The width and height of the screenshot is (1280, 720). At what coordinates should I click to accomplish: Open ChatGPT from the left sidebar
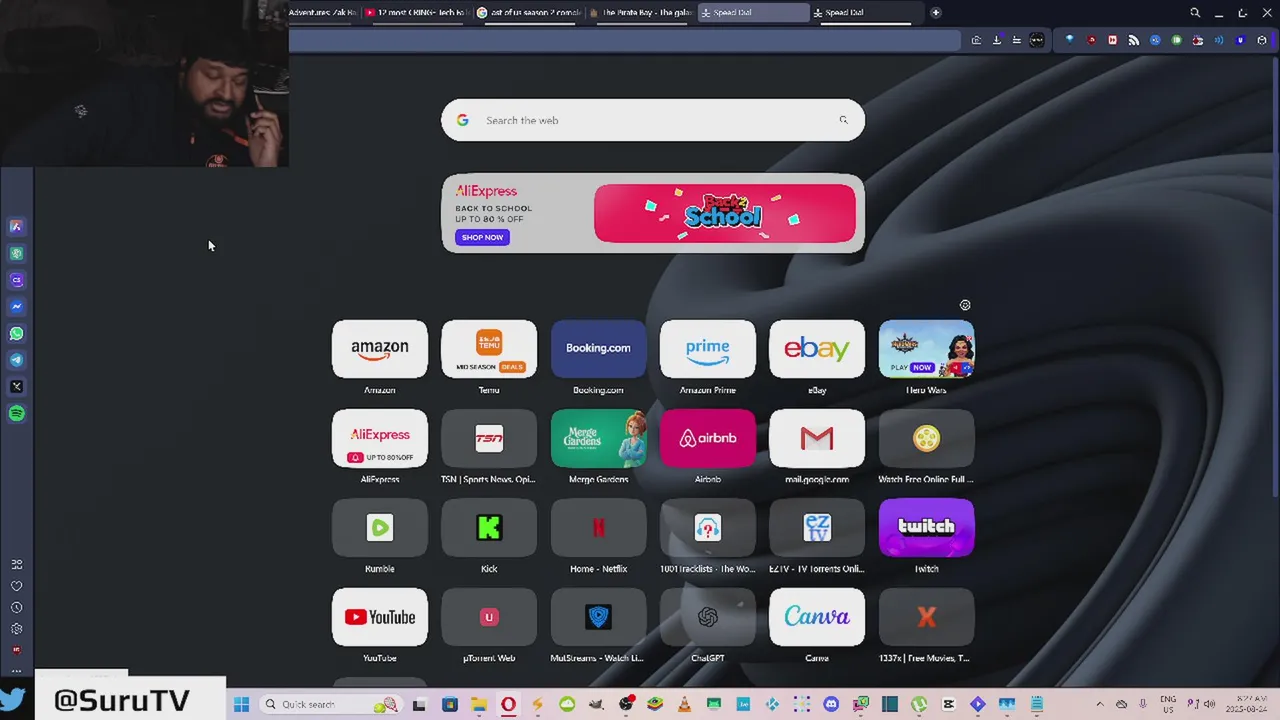[x=16, y=254]
